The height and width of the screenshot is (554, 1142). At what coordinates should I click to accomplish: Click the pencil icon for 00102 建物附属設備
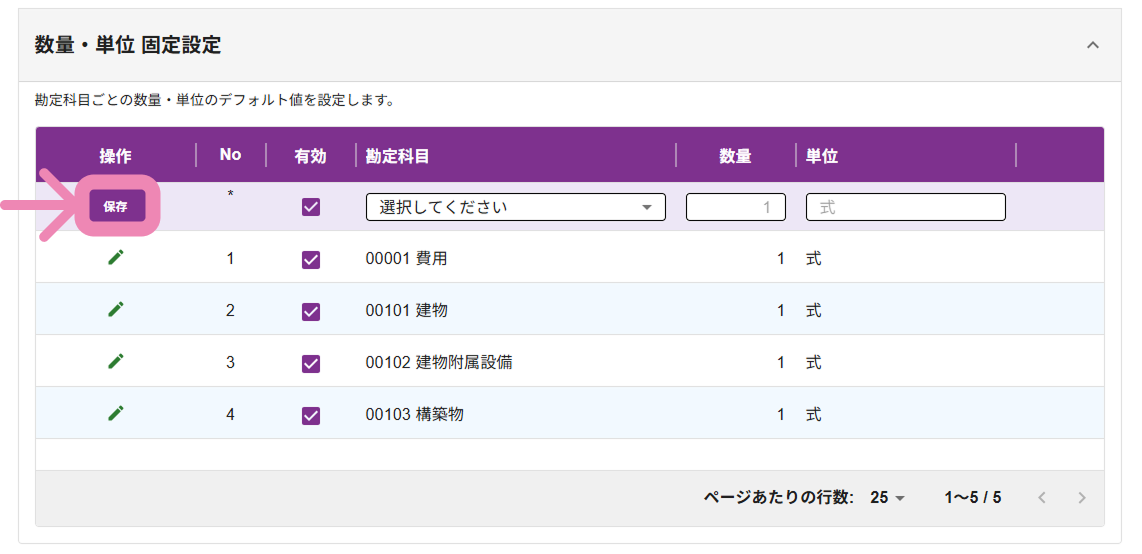pos(116,361)
